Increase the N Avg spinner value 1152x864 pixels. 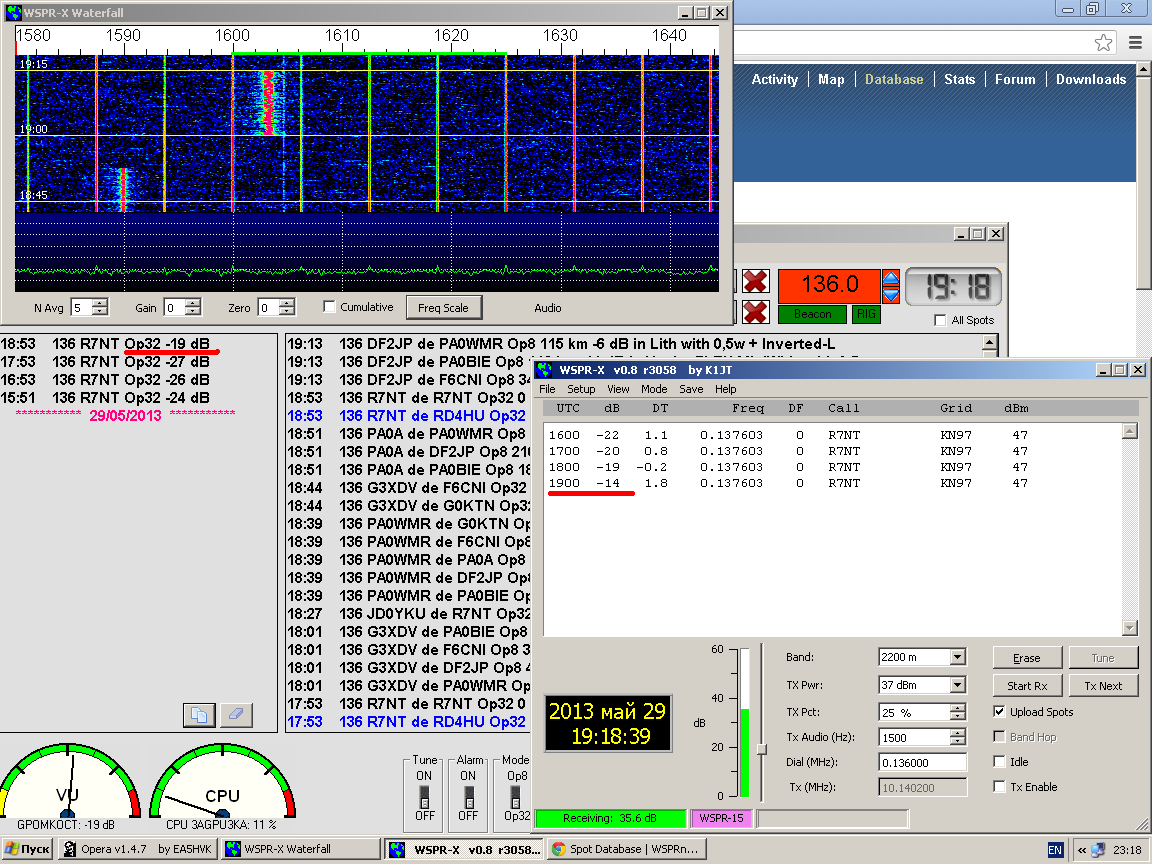coord(101,303)
